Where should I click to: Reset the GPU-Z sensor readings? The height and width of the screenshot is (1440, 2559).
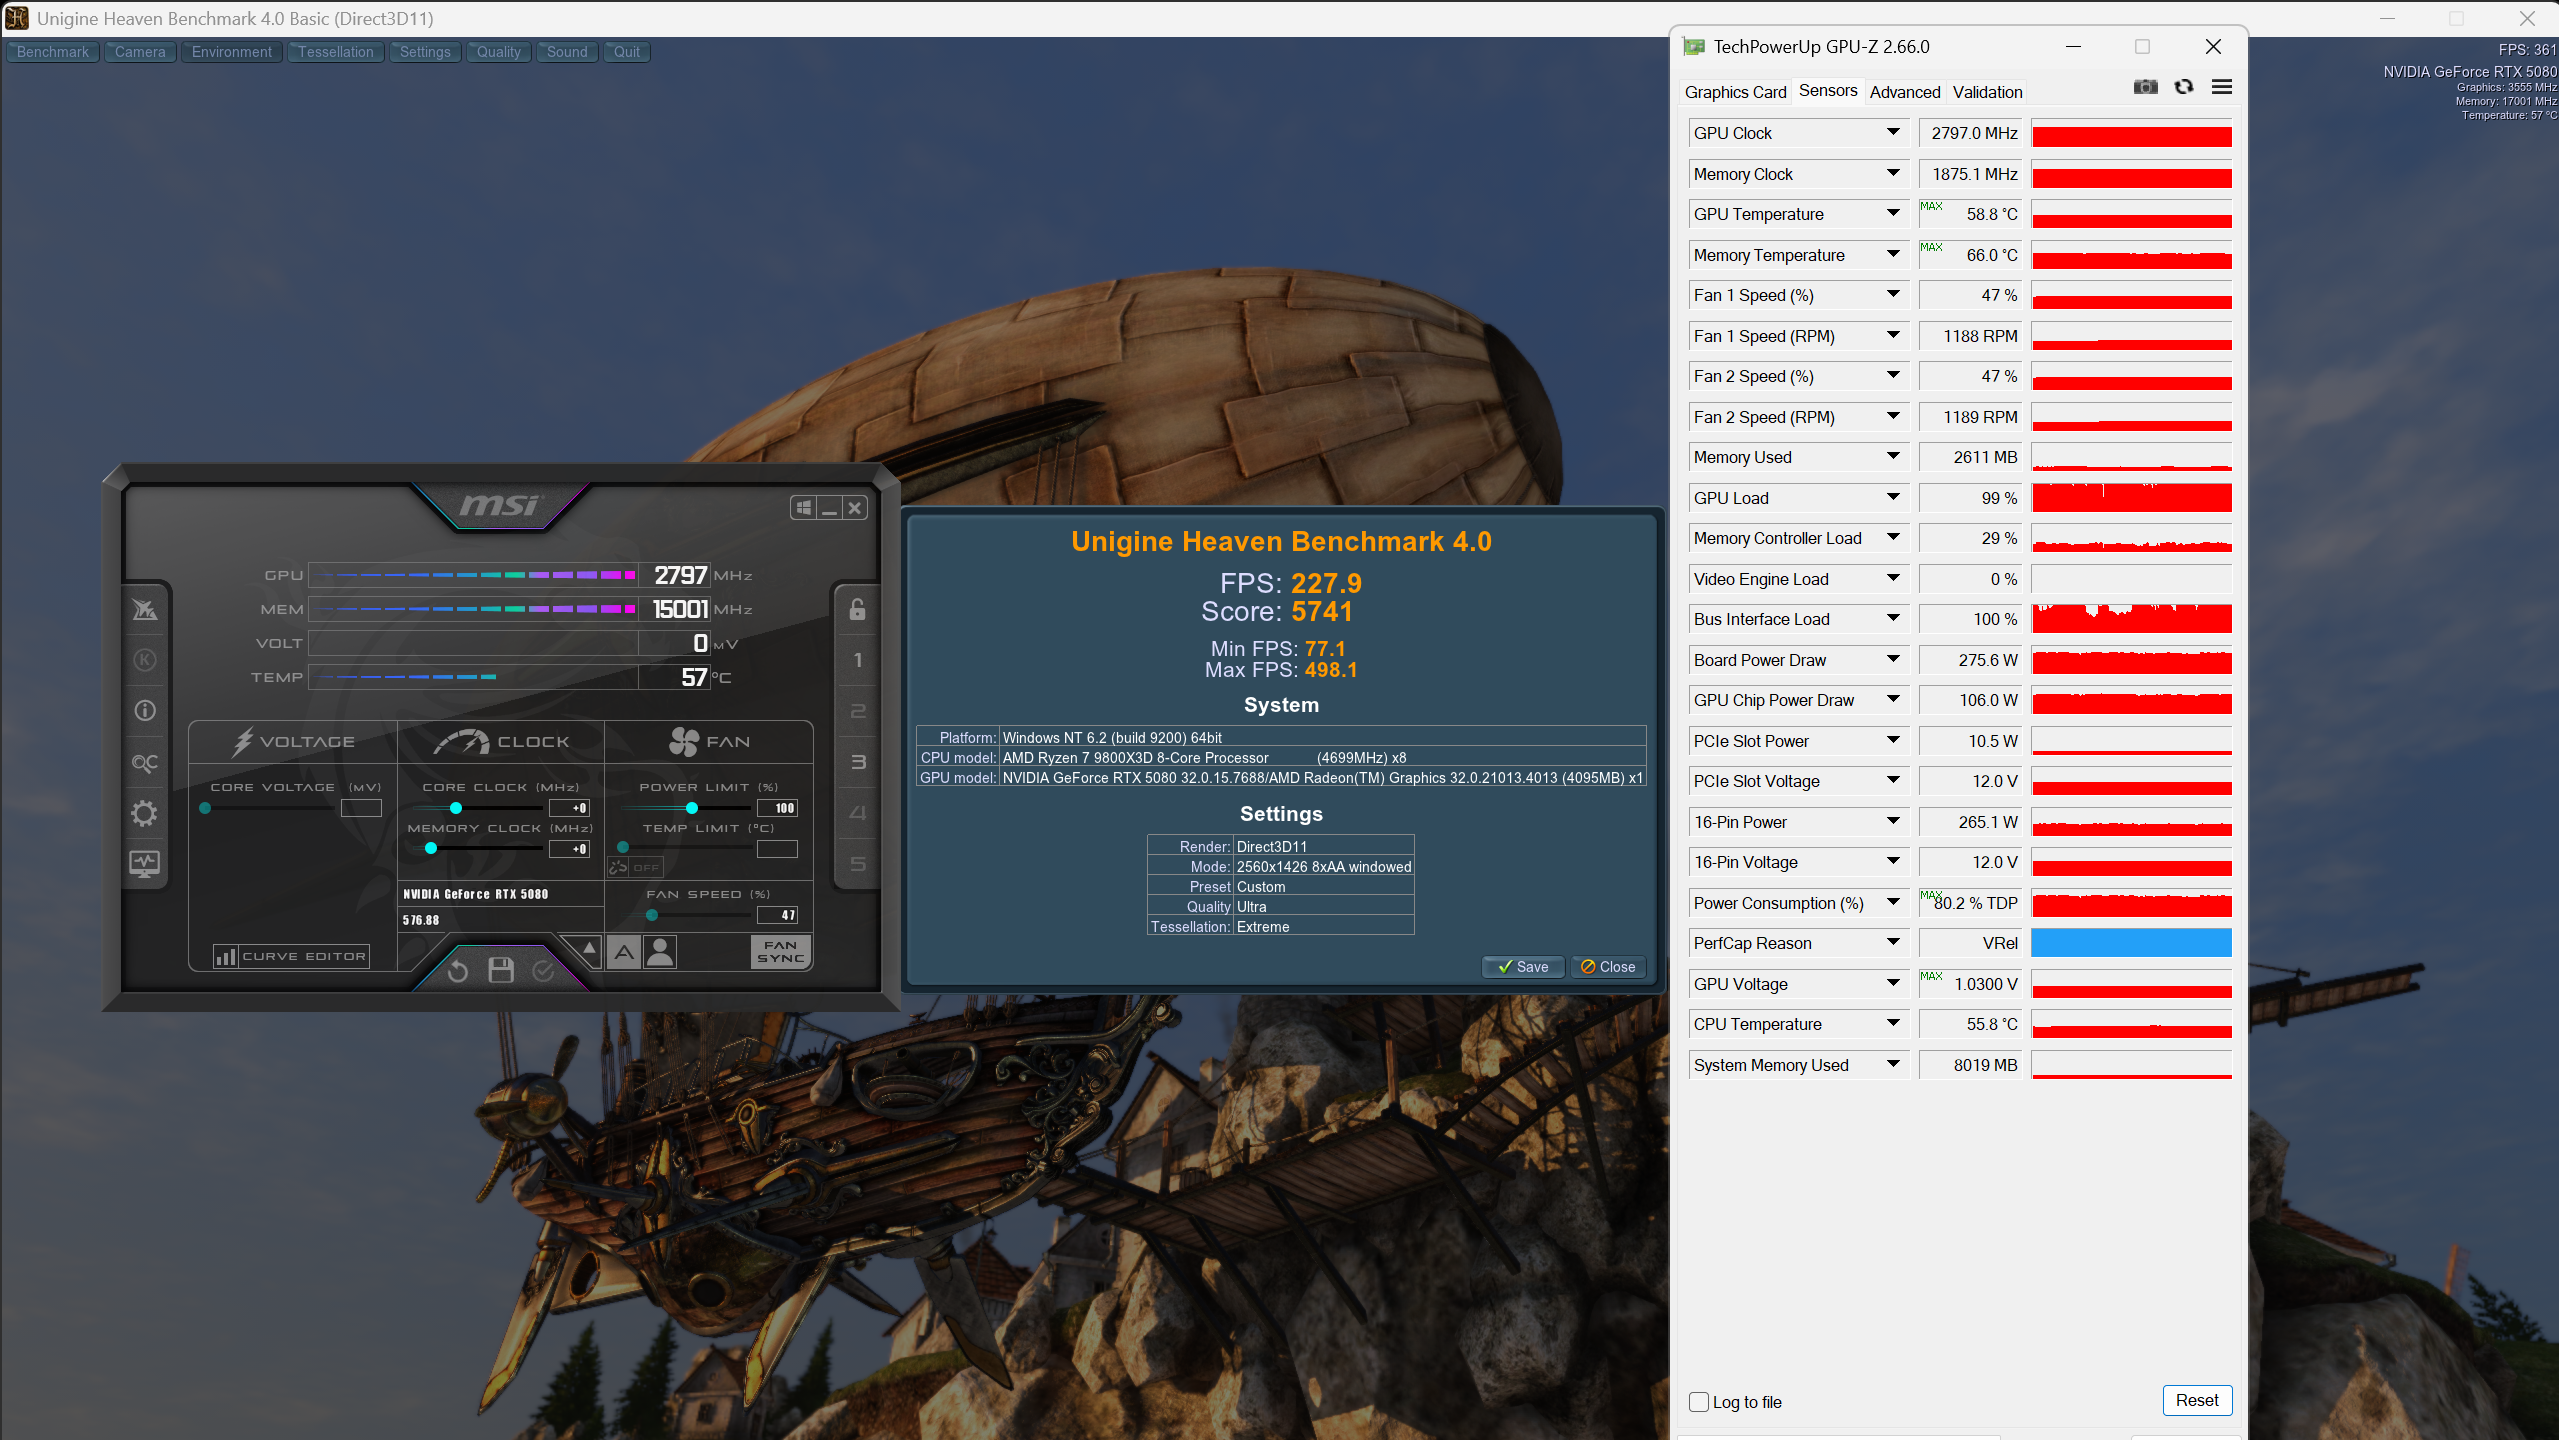[x=2196, y=1400]
